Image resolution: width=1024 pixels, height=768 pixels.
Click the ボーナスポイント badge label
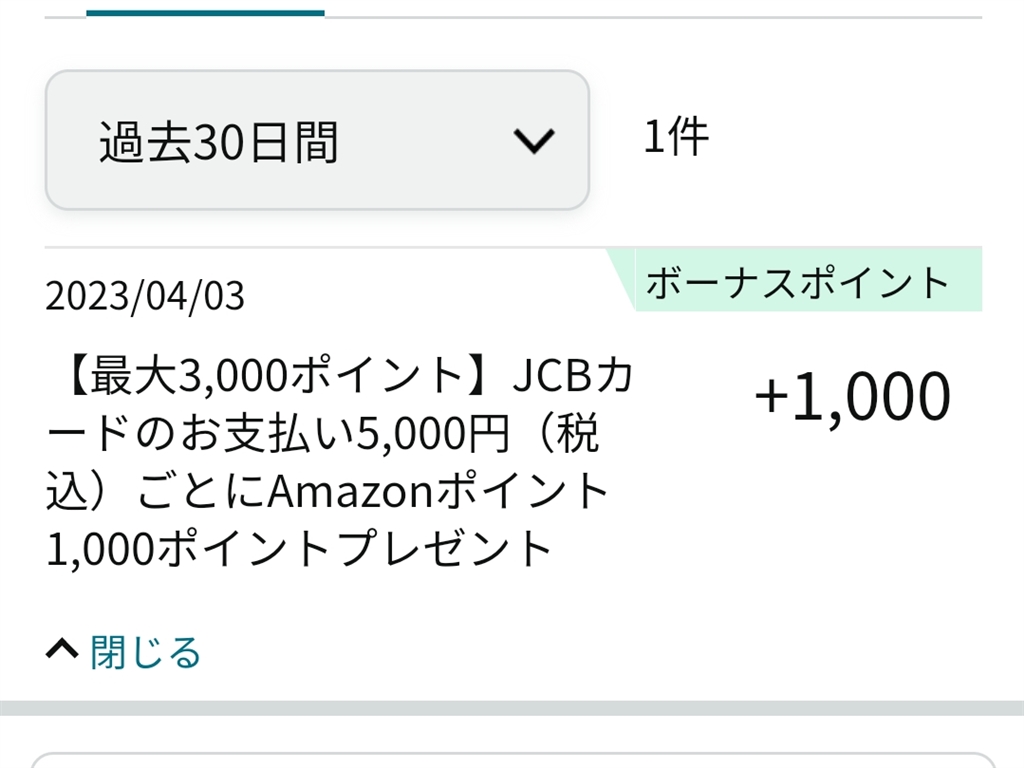tap(797, 283)
